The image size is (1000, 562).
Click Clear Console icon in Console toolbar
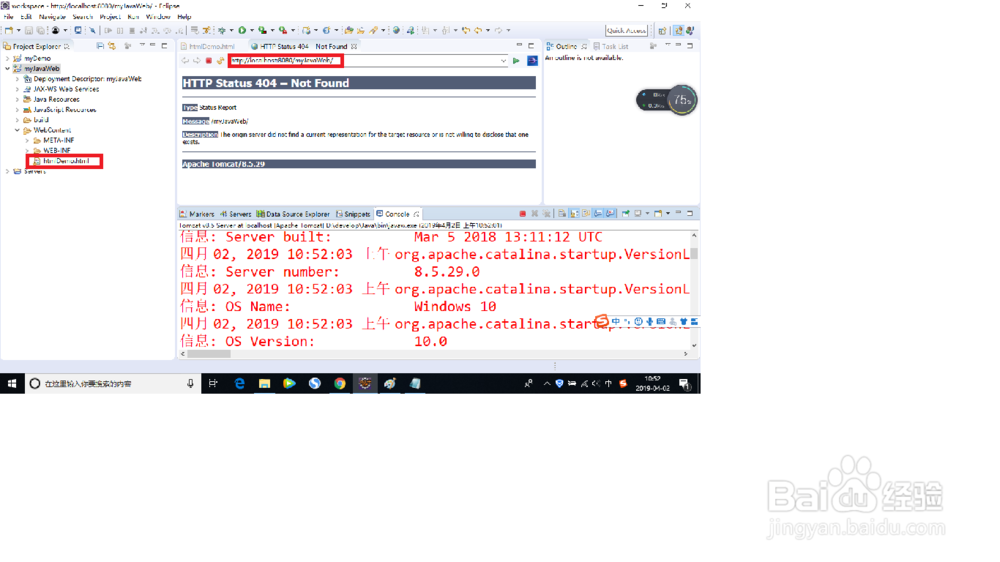click(x=562, y=214)
